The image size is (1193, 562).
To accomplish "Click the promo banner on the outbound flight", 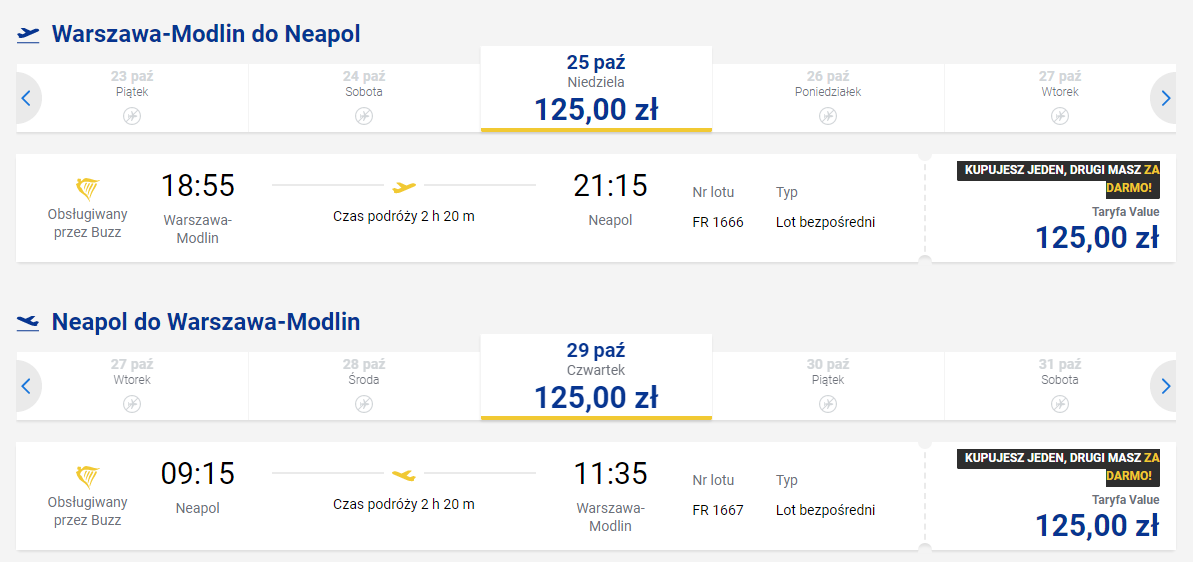I will pyautogui.click(x=1058, y=178).
